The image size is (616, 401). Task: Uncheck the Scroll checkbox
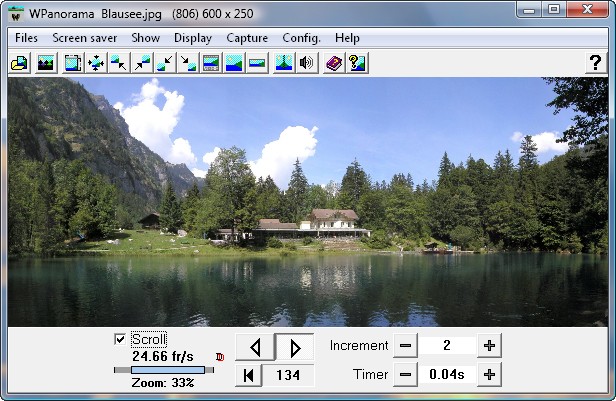pyautogui.click(x=120, y=339)
